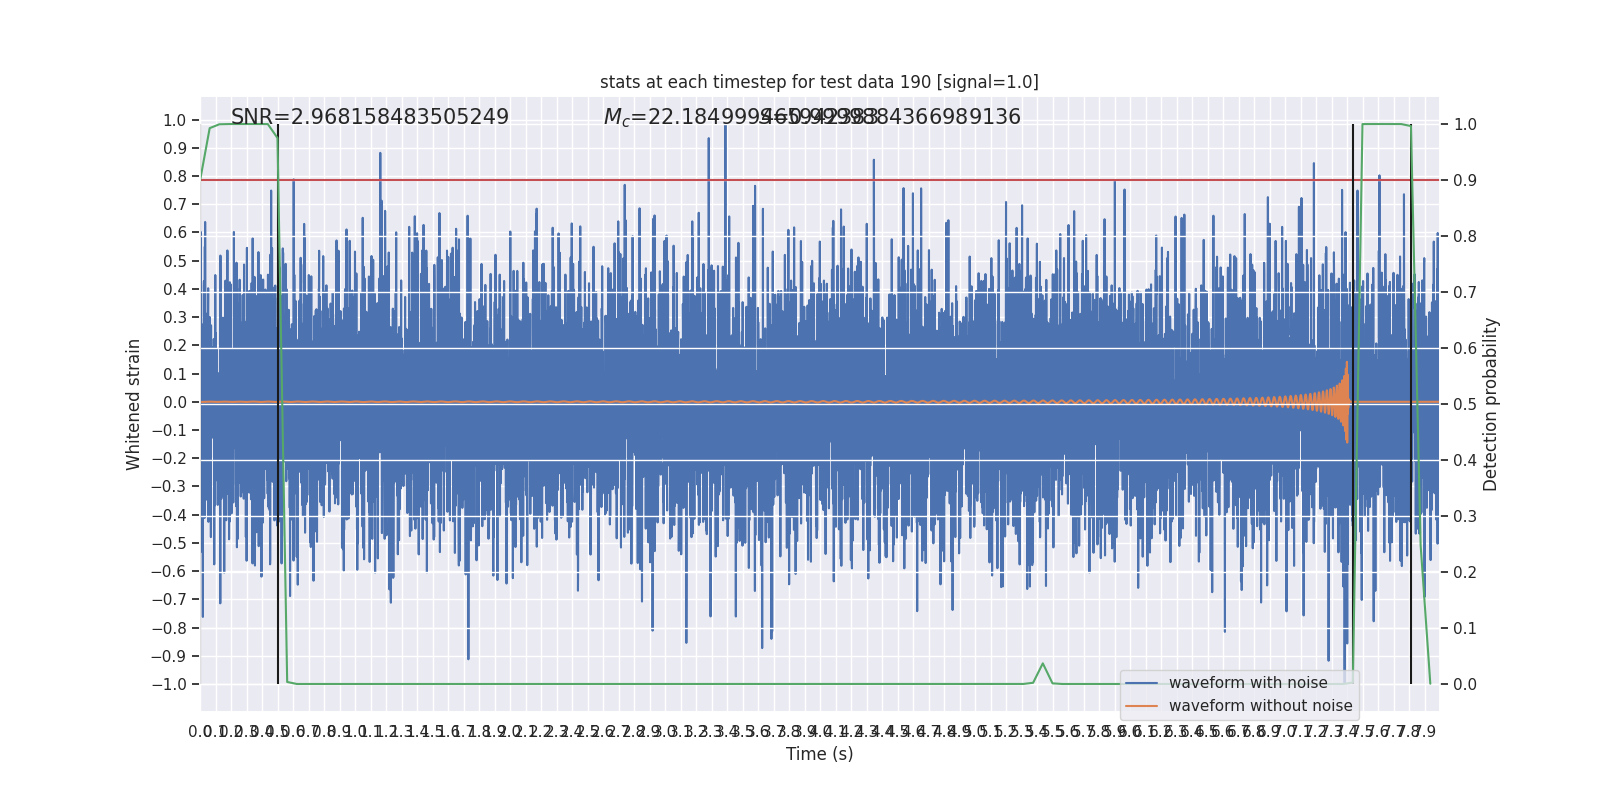The image size is (1600, 800).
Task: Click Whitened strain tick label 0.6
Action: pos(175,232)
